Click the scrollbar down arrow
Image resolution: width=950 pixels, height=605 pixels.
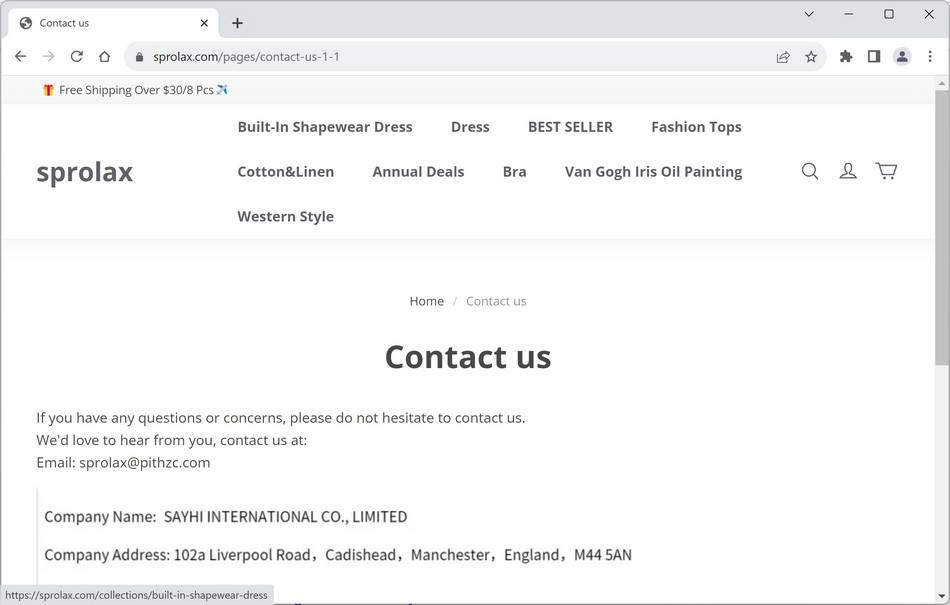coord(942,597)
